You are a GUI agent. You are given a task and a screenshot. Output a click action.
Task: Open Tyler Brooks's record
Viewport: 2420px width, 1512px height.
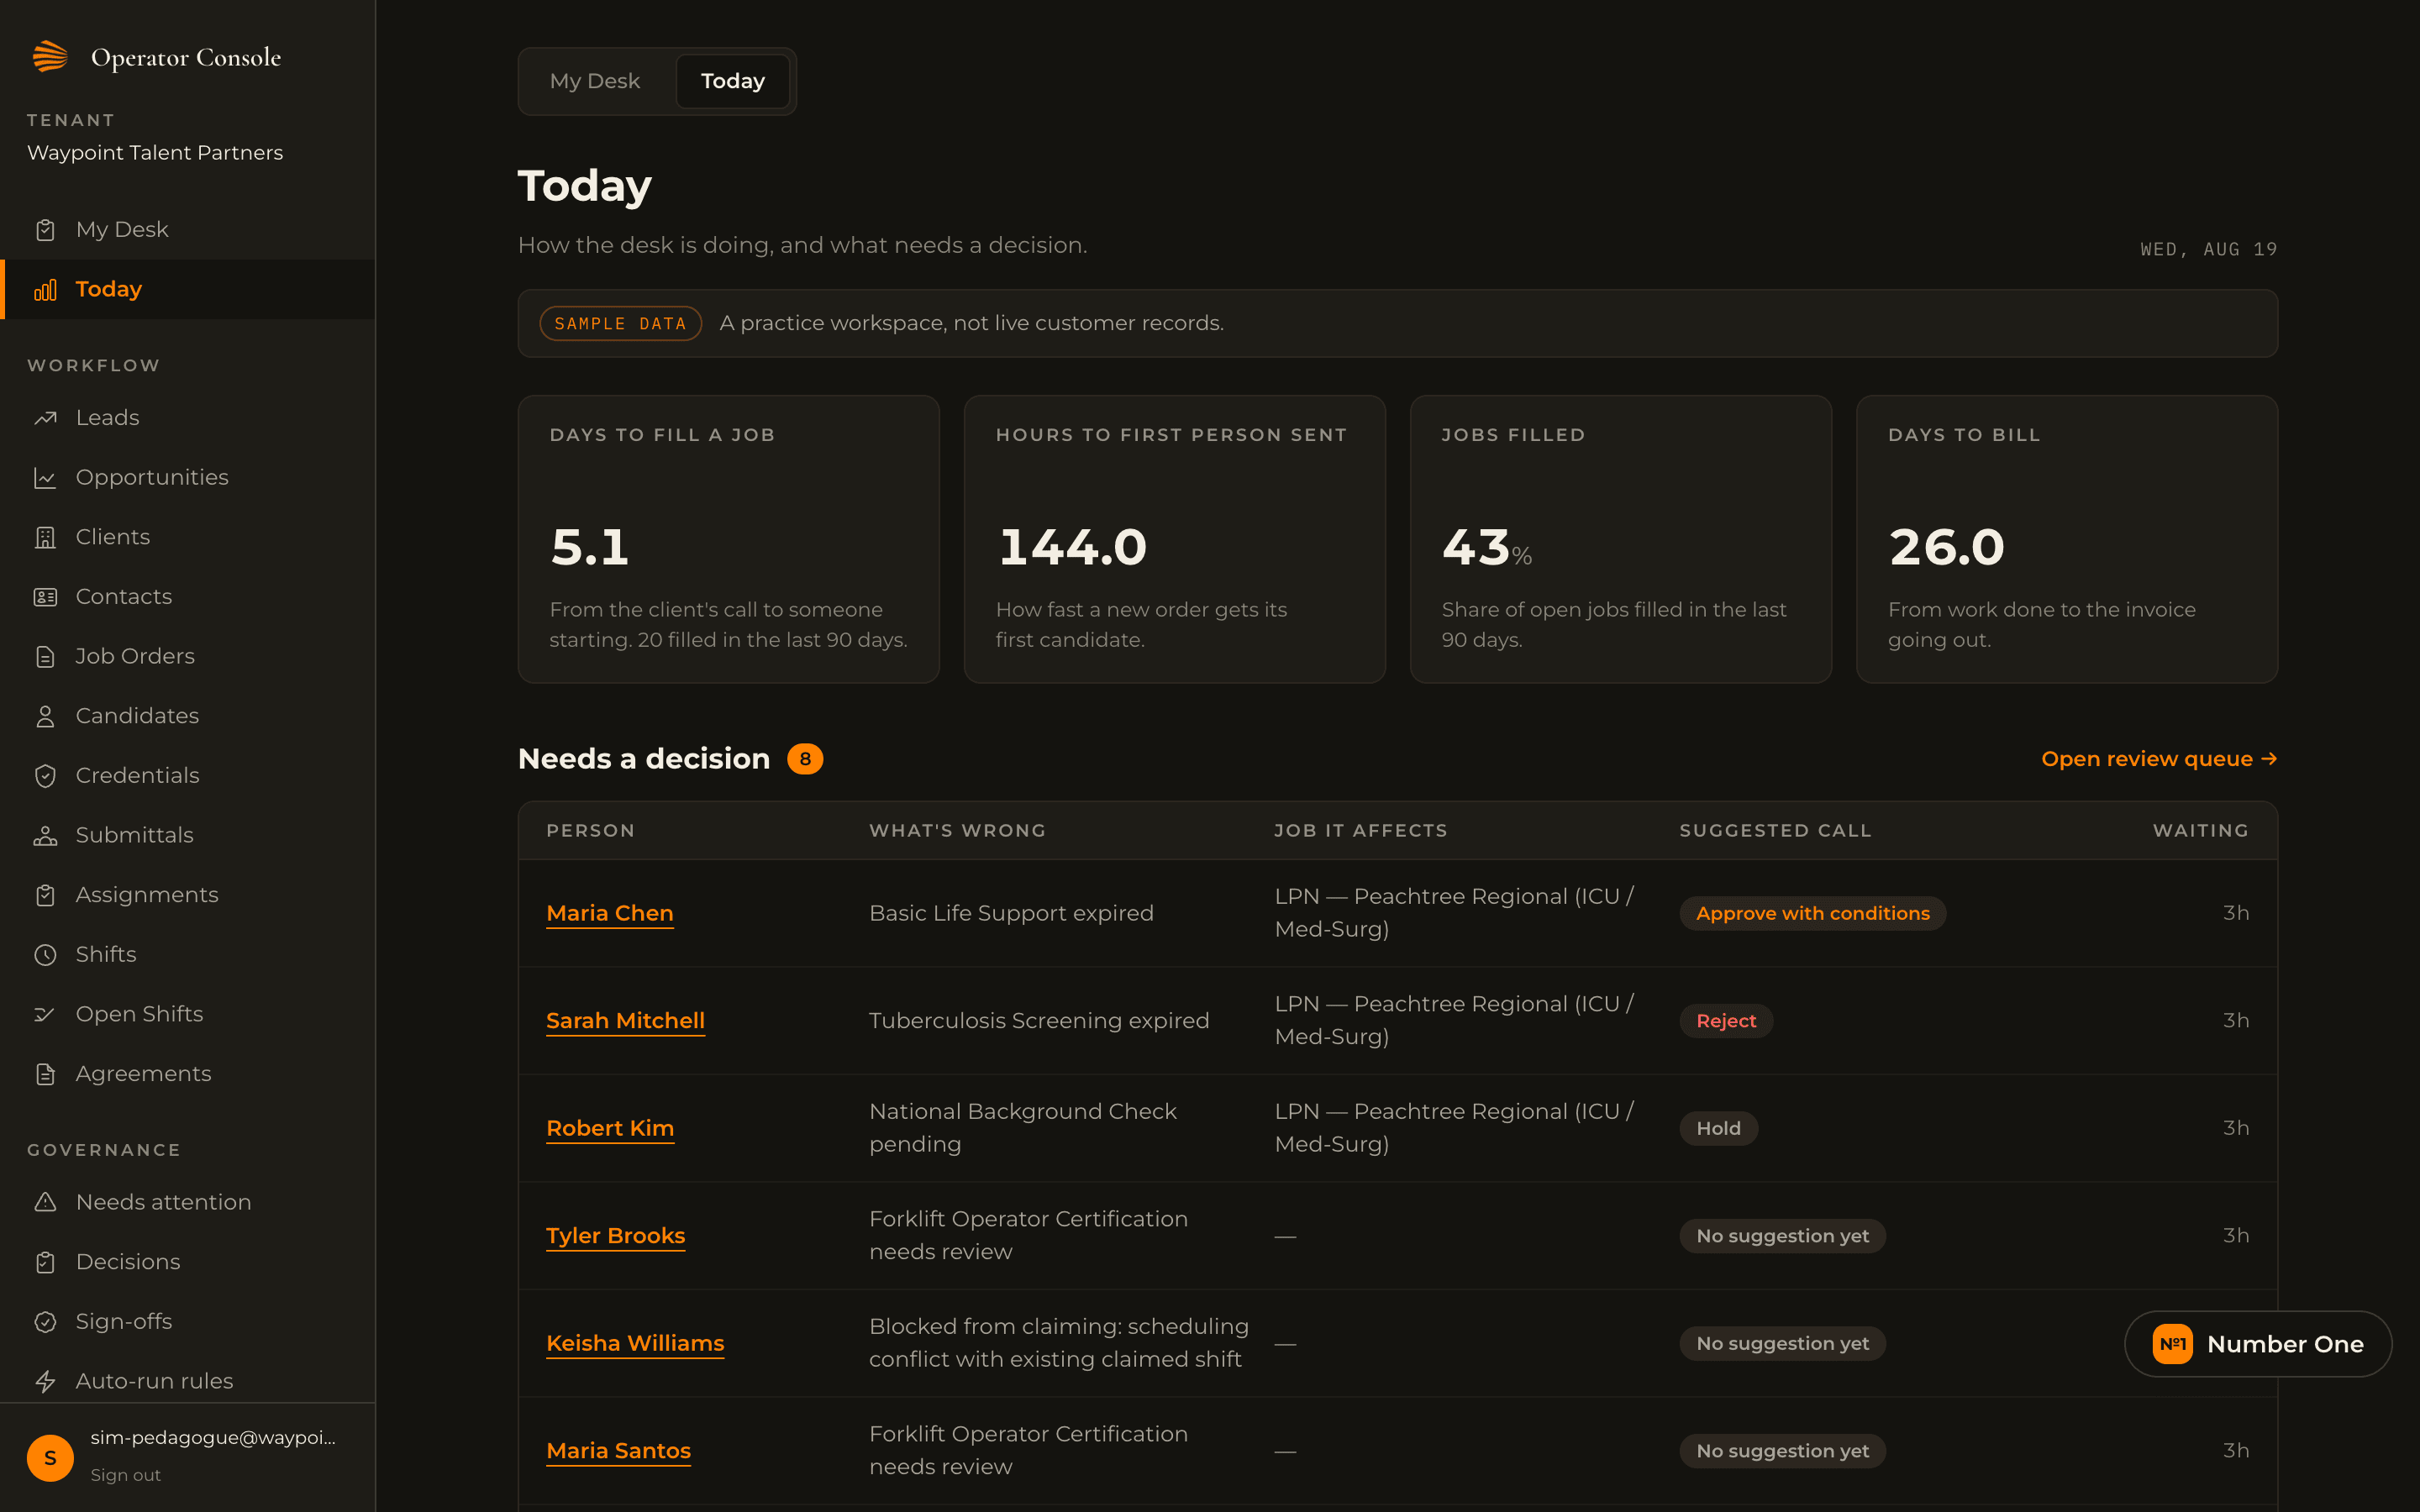point(616,1236)
